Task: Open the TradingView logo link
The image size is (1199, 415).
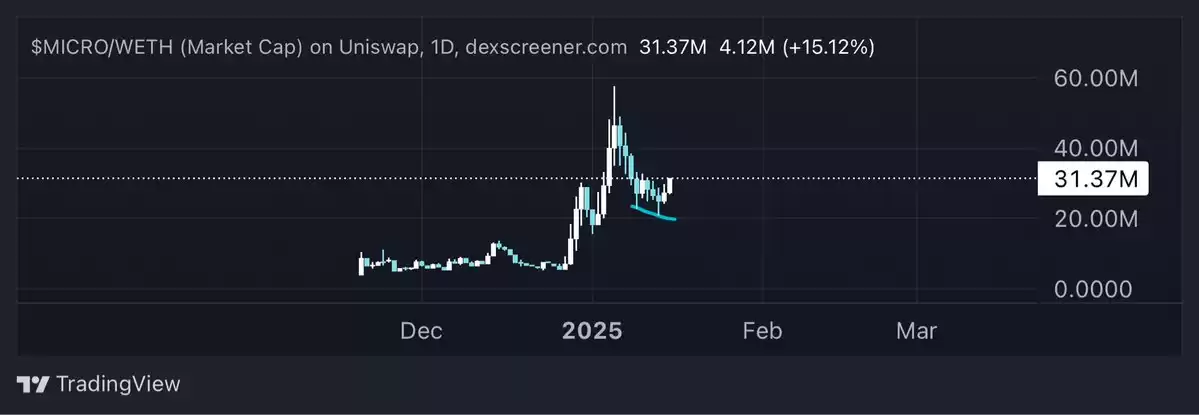Action: pos(98,384)
